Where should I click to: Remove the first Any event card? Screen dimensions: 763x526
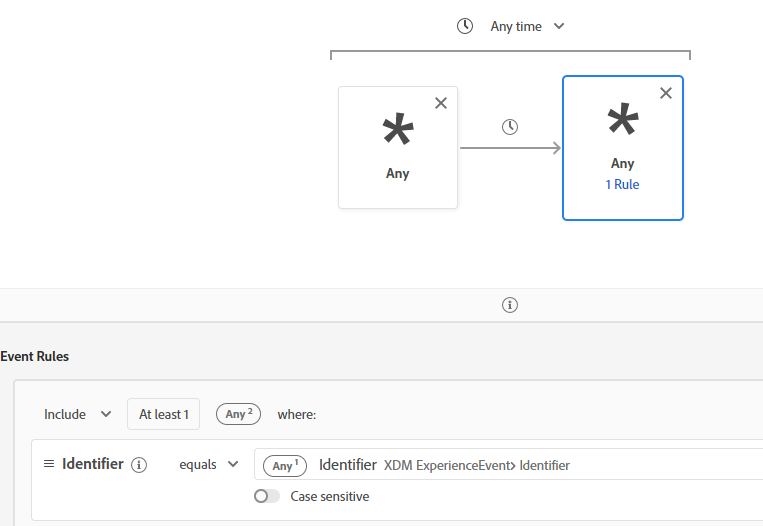pyautogui.click(x=441, y=103)
